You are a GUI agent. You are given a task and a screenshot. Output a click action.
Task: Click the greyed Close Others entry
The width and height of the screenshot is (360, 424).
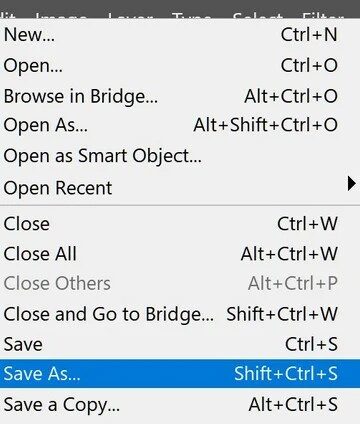180,284
